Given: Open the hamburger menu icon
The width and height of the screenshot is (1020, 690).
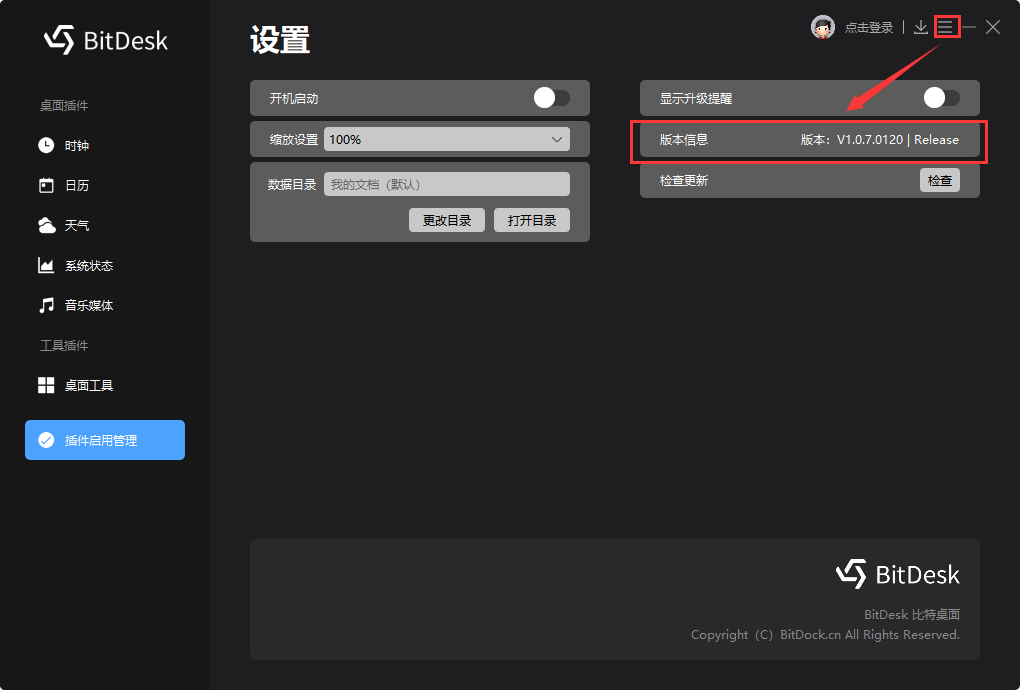Looking at the screenshot, I should click(x=946, y=27).
